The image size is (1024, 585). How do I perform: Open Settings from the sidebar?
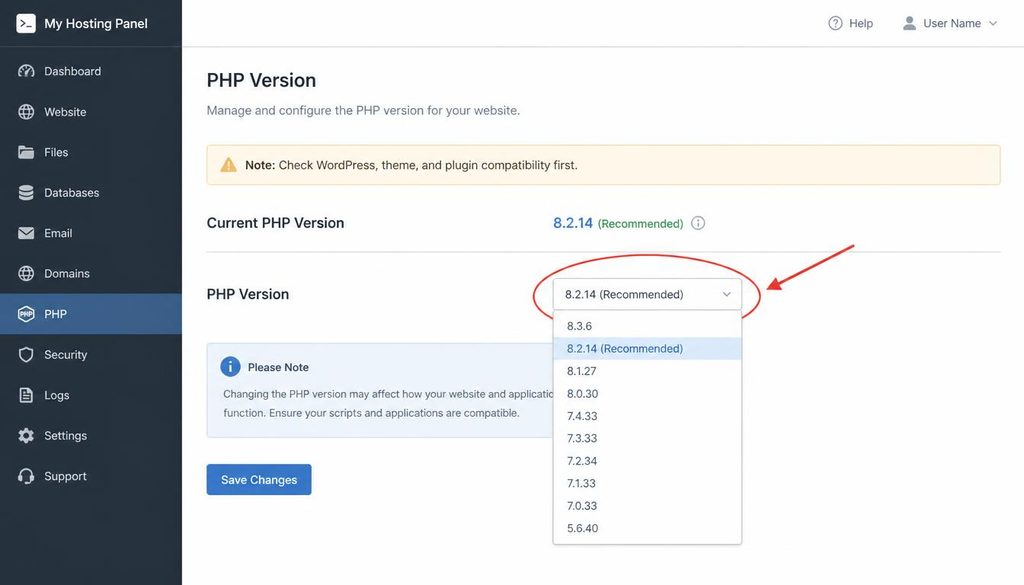91,435
